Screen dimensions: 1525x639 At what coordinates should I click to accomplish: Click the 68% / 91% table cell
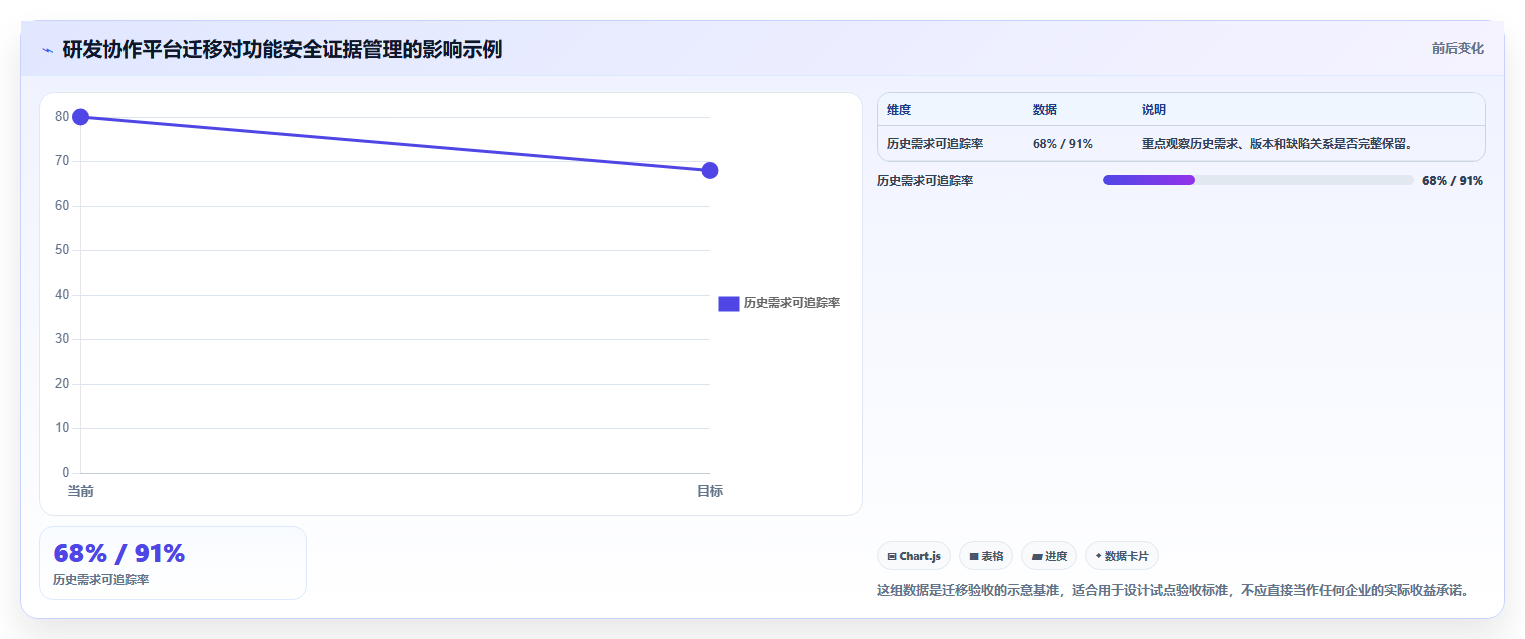point(1063,144)
